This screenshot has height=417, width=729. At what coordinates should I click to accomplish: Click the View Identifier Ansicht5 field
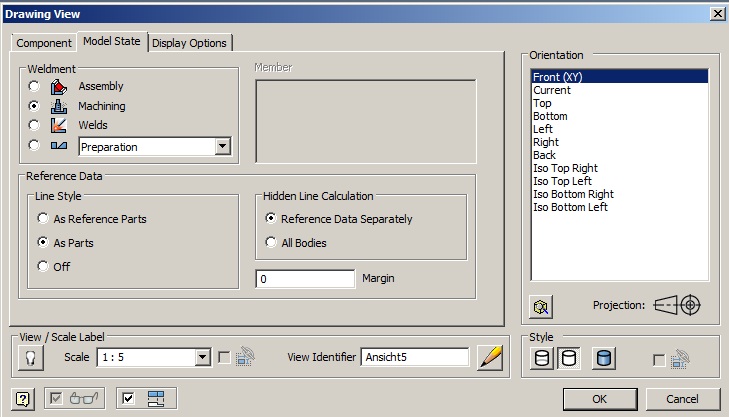point(415,358)
